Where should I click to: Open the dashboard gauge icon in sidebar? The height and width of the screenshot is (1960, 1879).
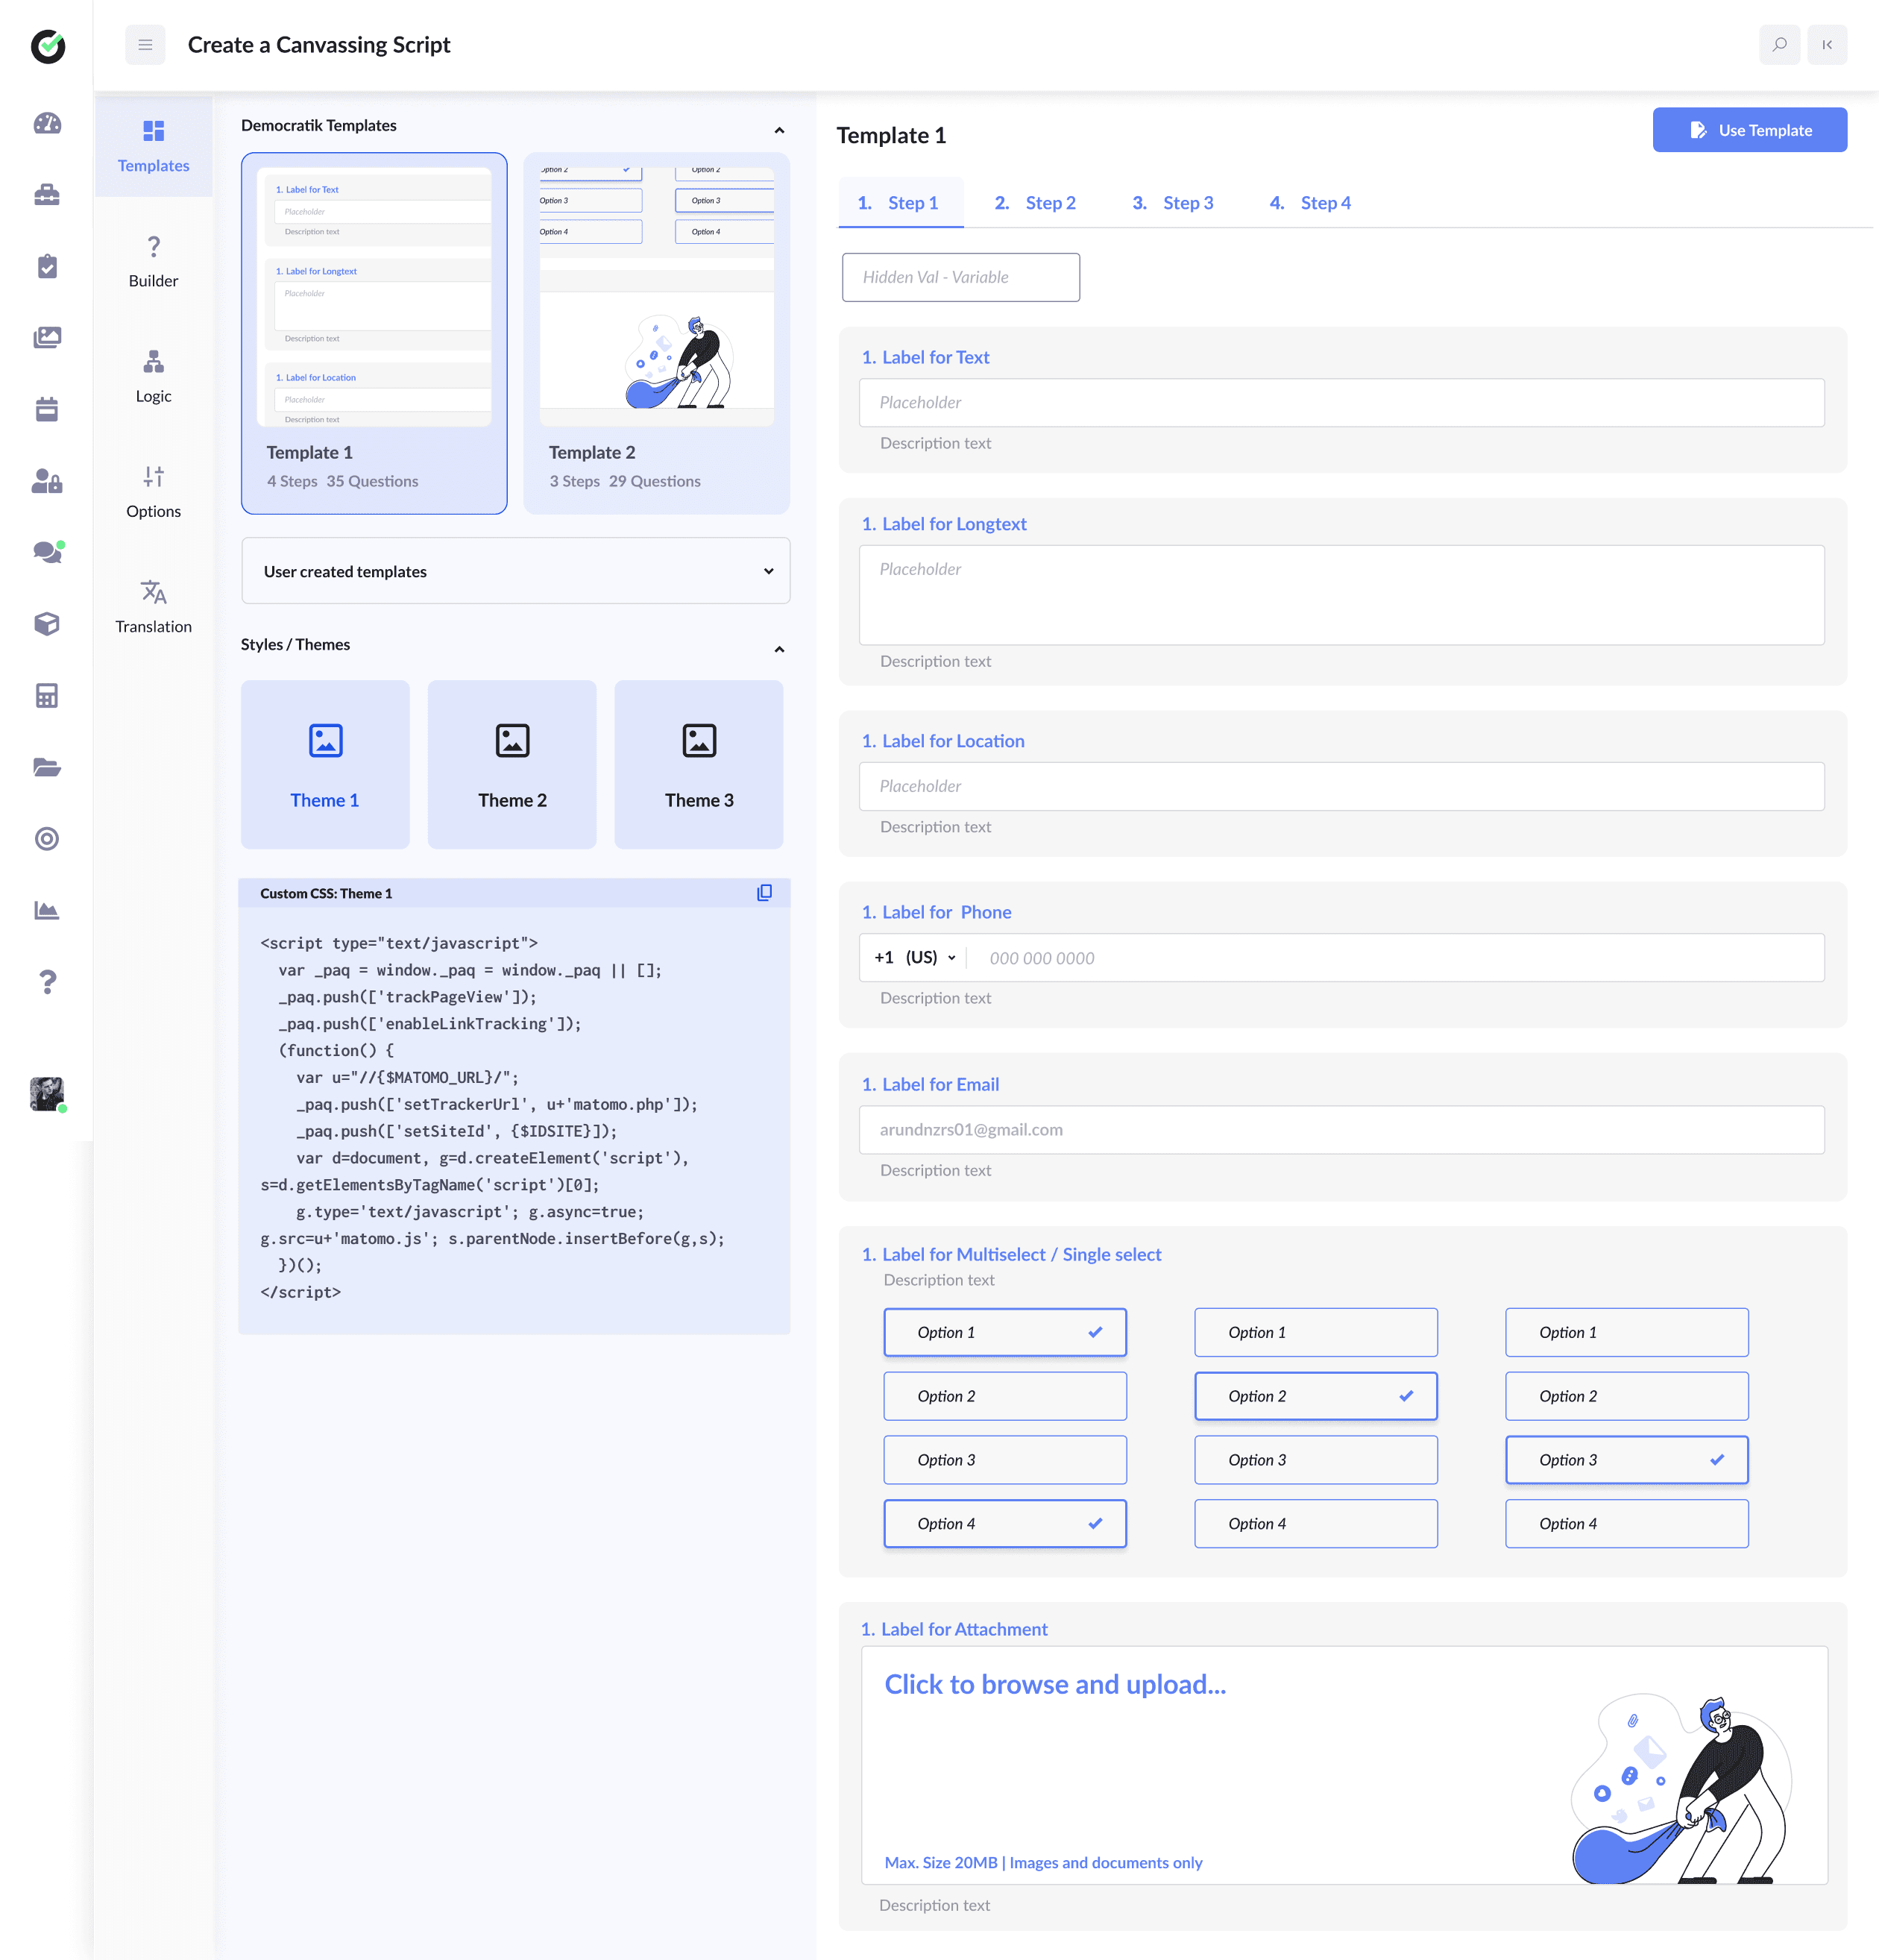coord(47,123)
